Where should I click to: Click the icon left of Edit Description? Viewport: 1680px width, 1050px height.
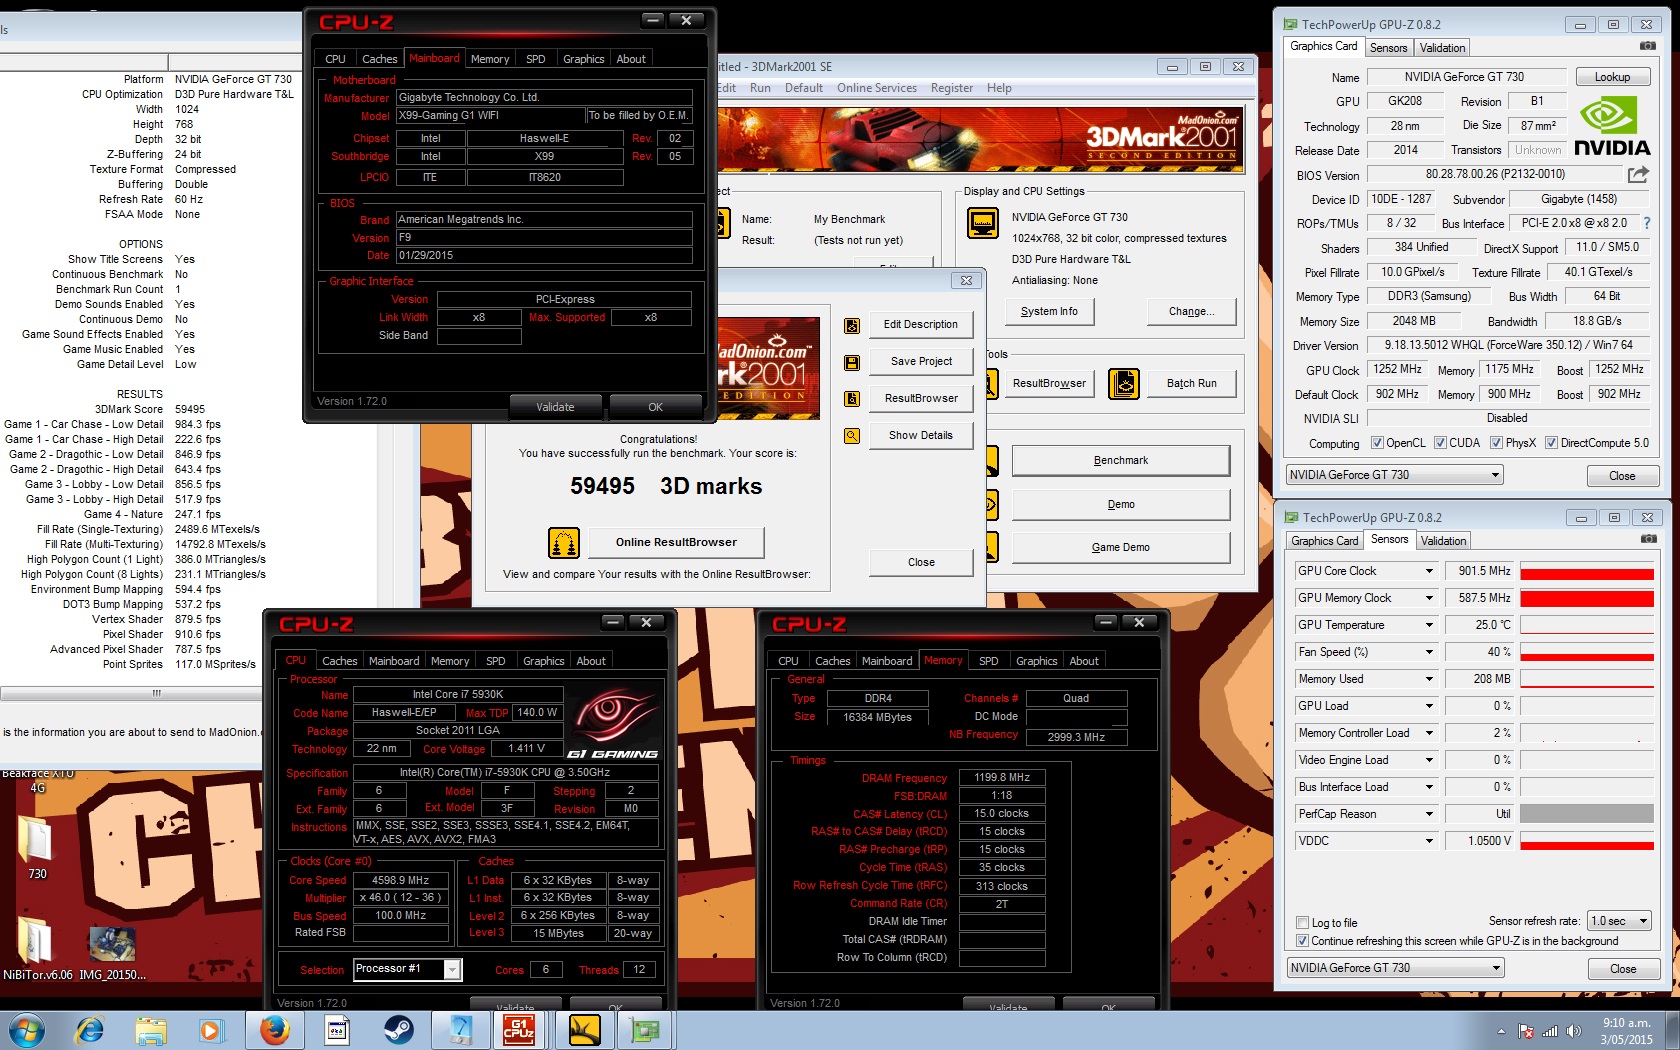click(852, 325)
